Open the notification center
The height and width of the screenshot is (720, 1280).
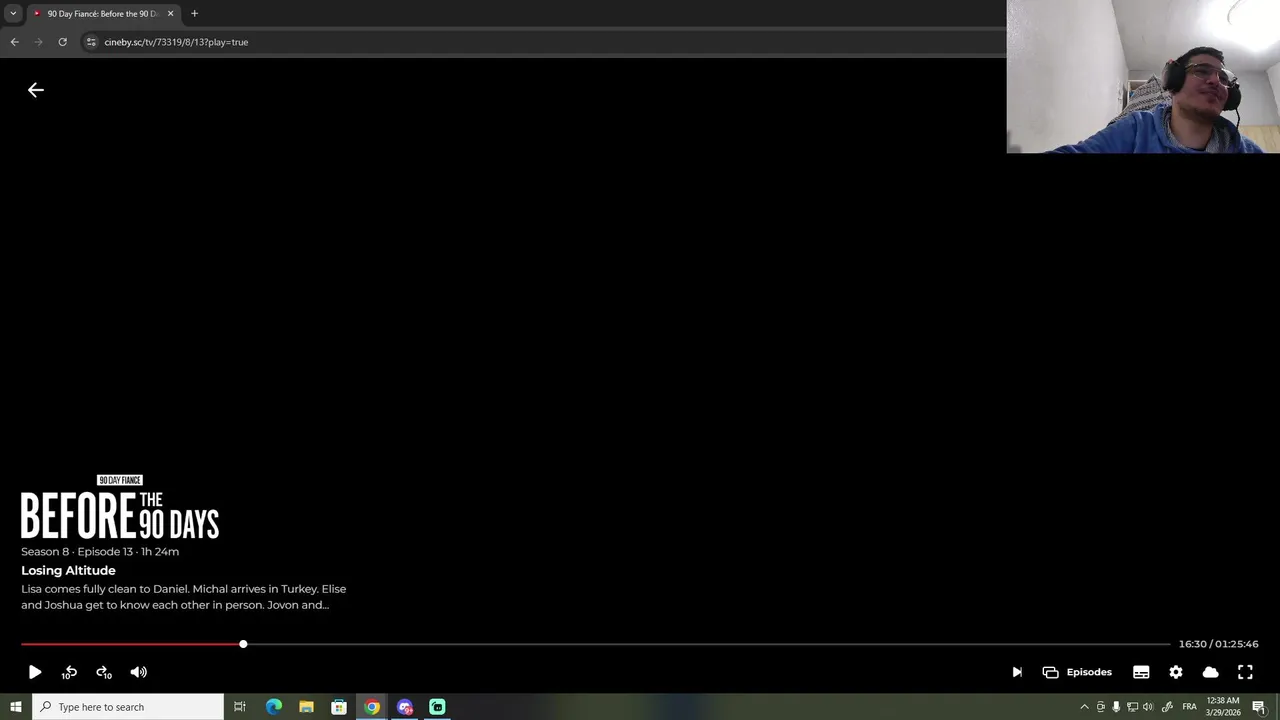[x=1259, y=707]
